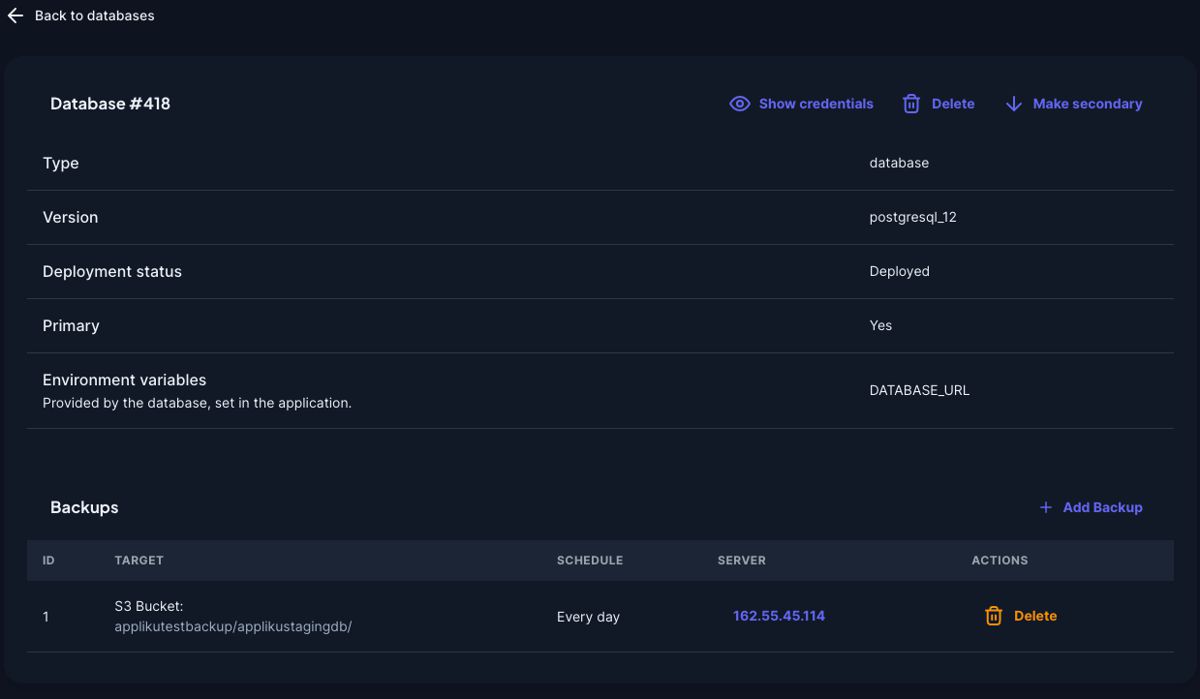1200x699 pixels.
Task: Click the down arrow icon on Make secondary
Action: pyautogui.click(x=1013, y=103)
